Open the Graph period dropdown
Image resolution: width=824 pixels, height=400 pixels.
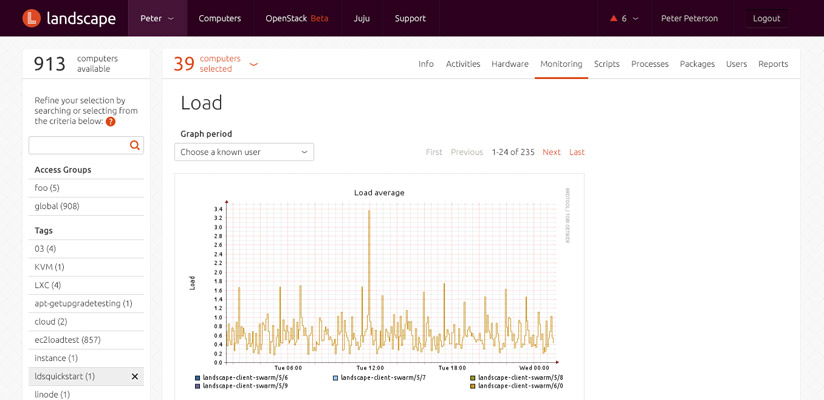point(244,152)
